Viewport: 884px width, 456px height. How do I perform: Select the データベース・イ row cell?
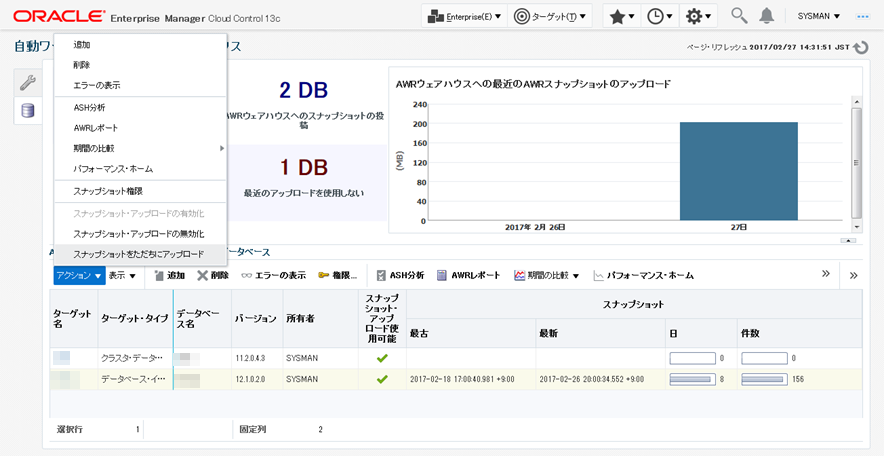pyautogui.click(x=134, y=379)
